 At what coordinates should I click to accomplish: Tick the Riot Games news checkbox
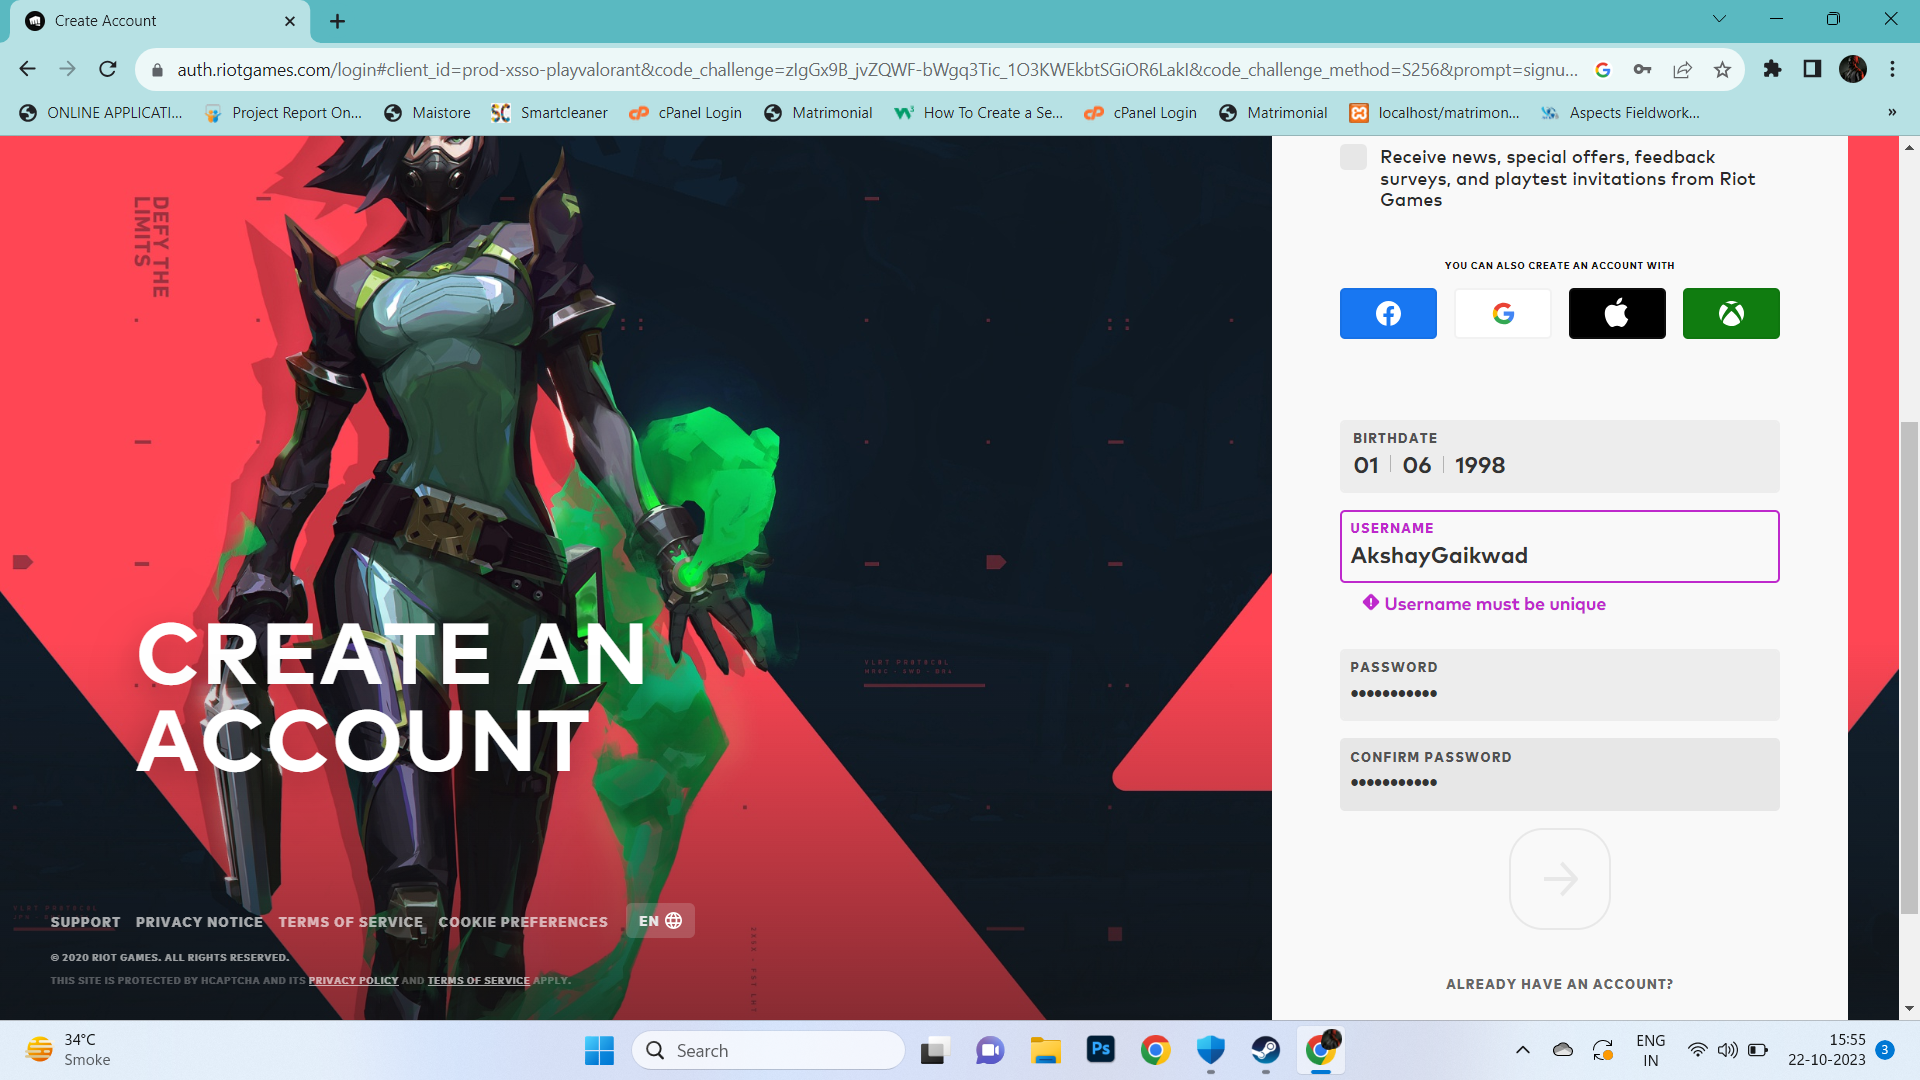pyautogui.click(x=1353, y=157)
